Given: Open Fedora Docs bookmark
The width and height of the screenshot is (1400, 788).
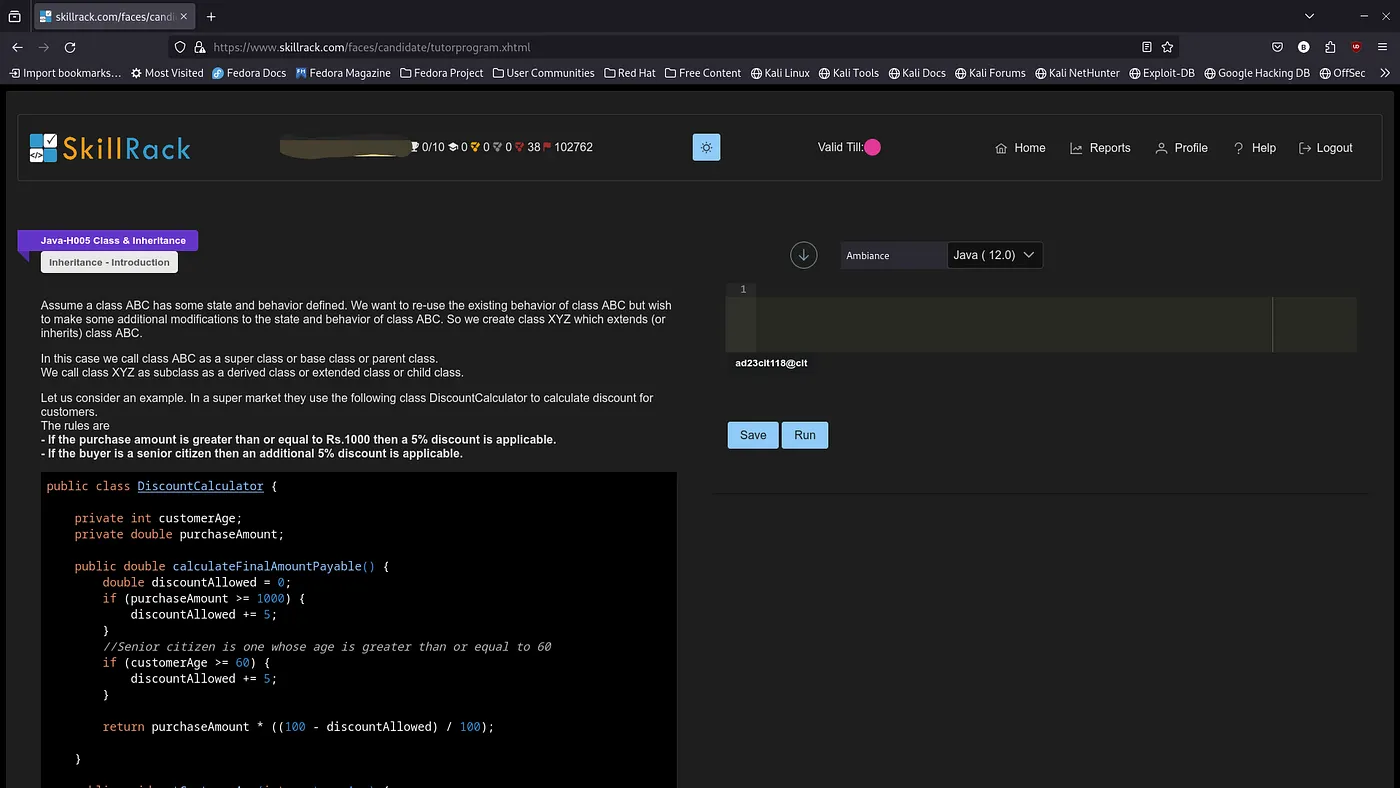Looking at the screenshot, I should [x=249, y=73].
